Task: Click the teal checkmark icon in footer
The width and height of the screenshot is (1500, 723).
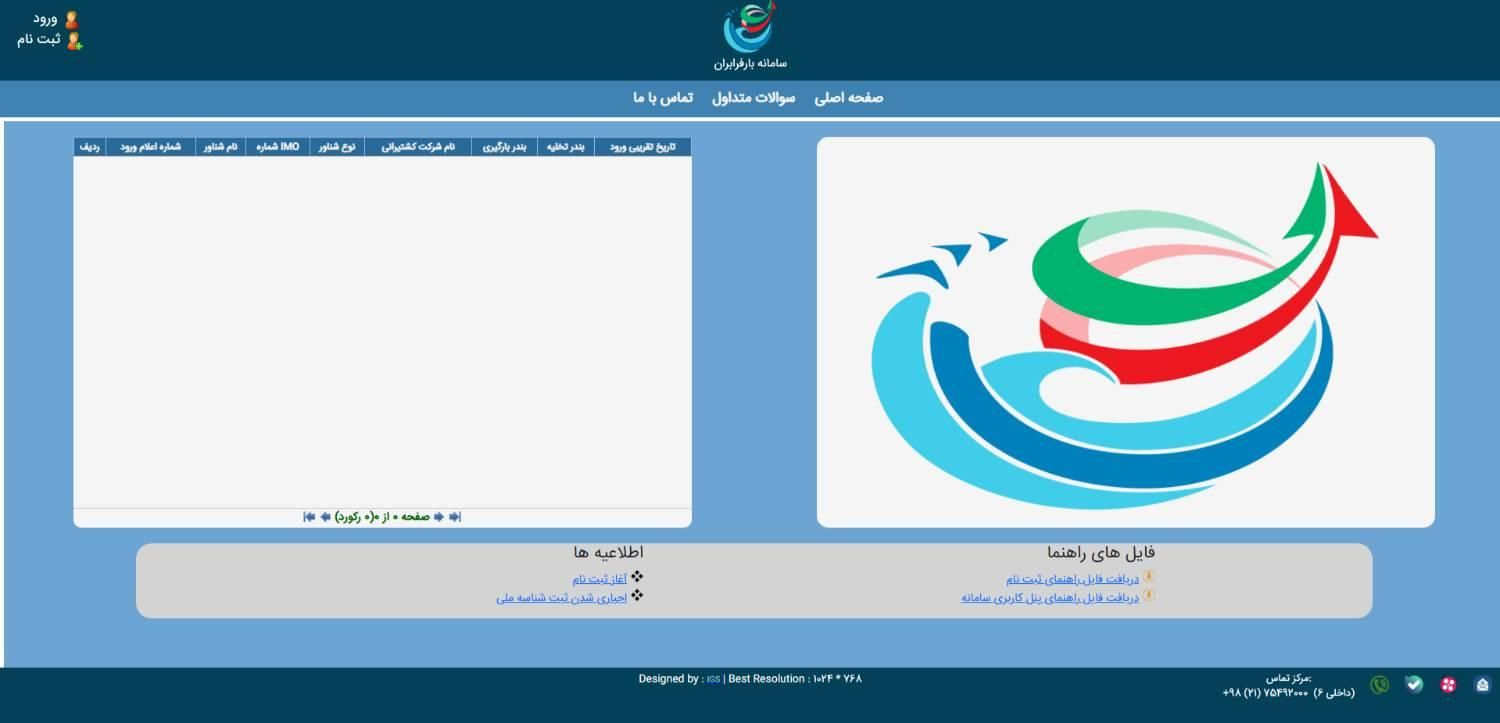Action: tap(1413, 685)
